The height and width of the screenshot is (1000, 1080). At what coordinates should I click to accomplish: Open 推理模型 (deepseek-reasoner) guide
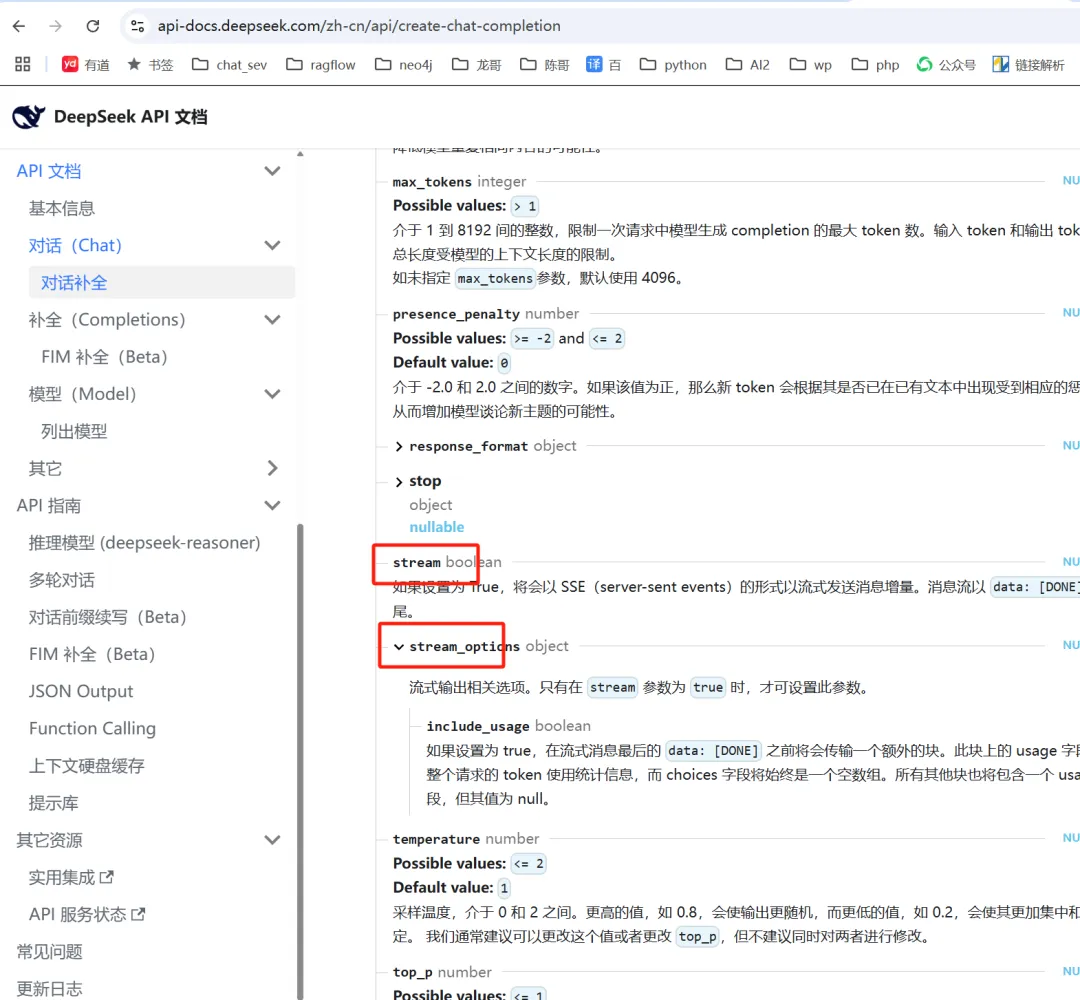[144, 543]
